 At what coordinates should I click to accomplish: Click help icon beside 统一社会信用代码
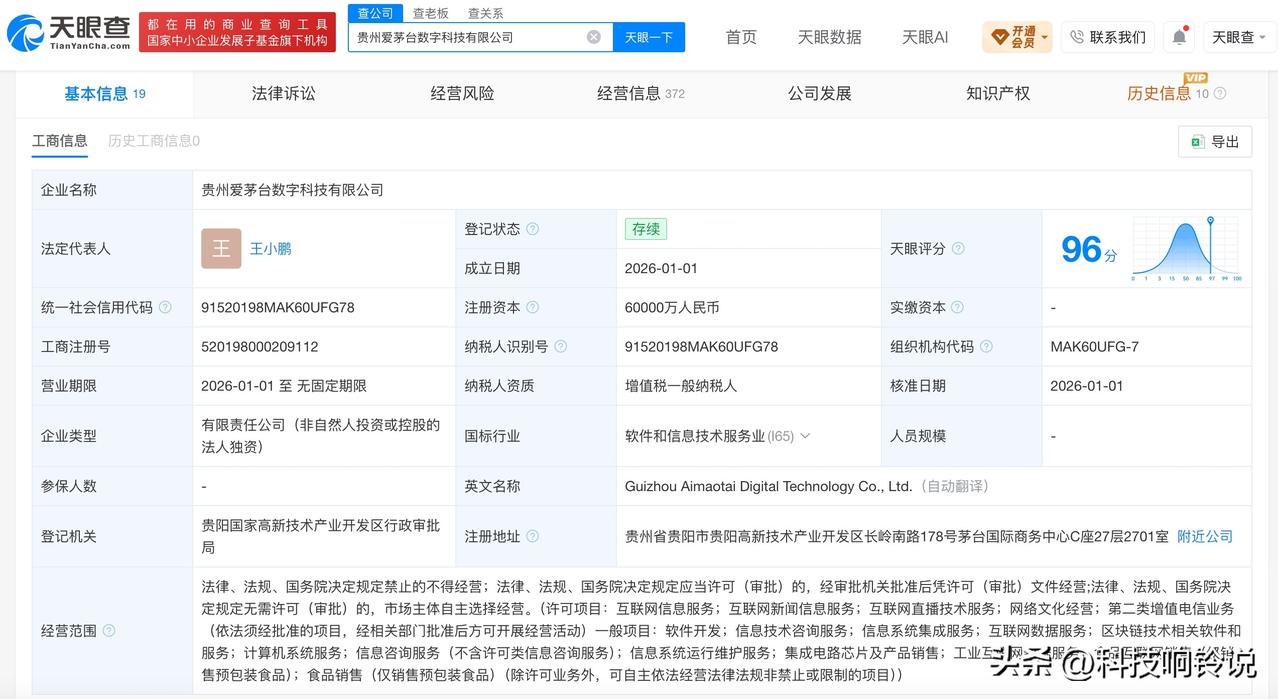[165, 307]
